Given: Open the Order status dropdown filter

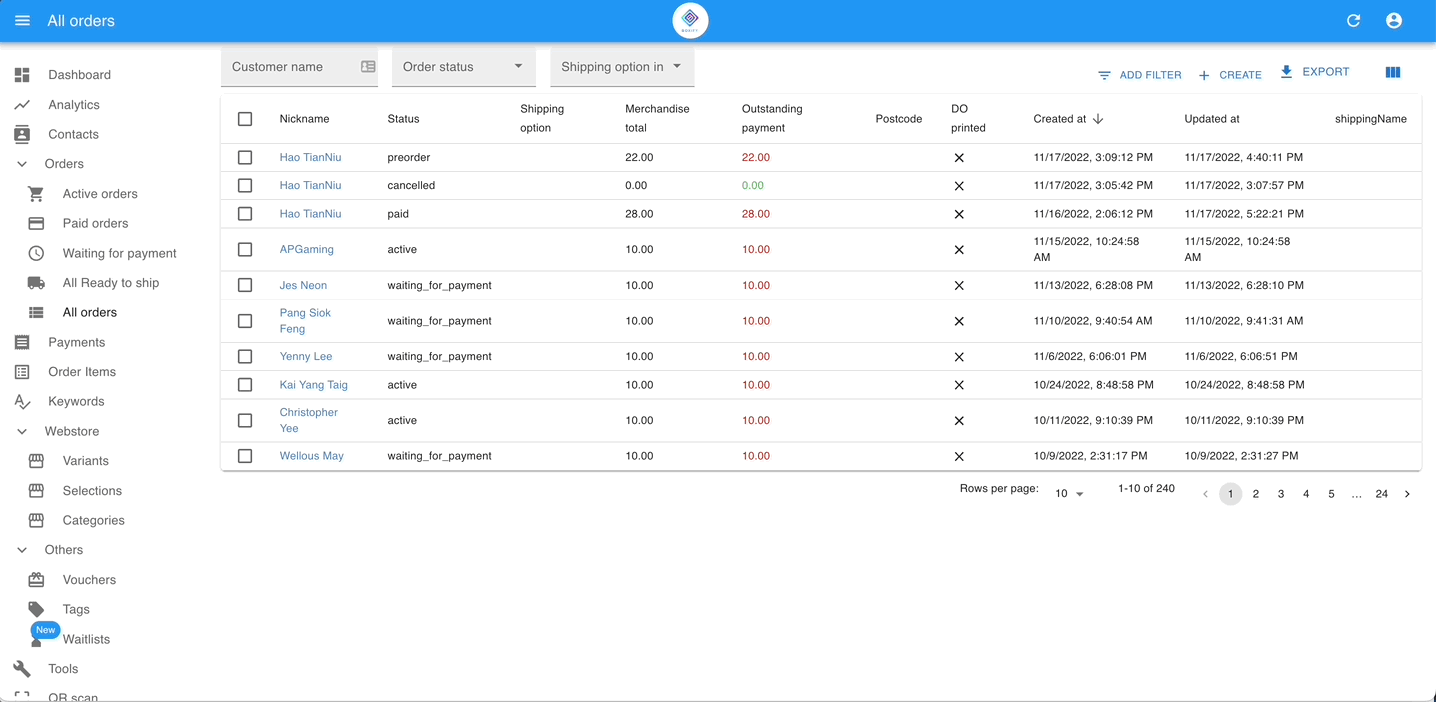Looking at the screenshot, I should coord(463,67).
